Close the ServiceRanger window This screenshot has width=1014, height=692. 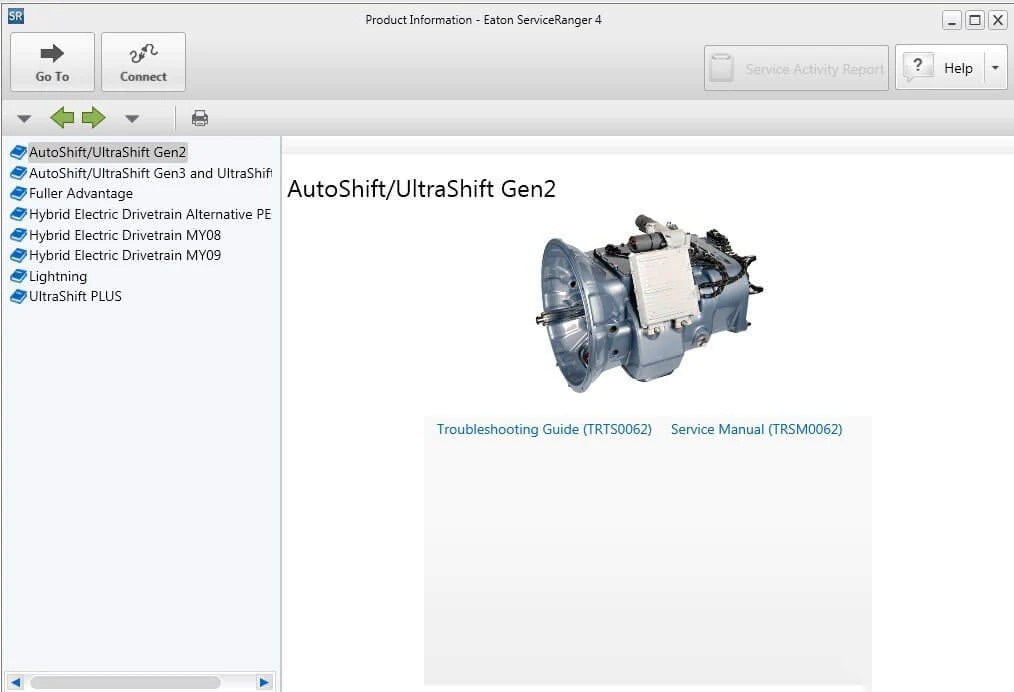tap(998, 20)
